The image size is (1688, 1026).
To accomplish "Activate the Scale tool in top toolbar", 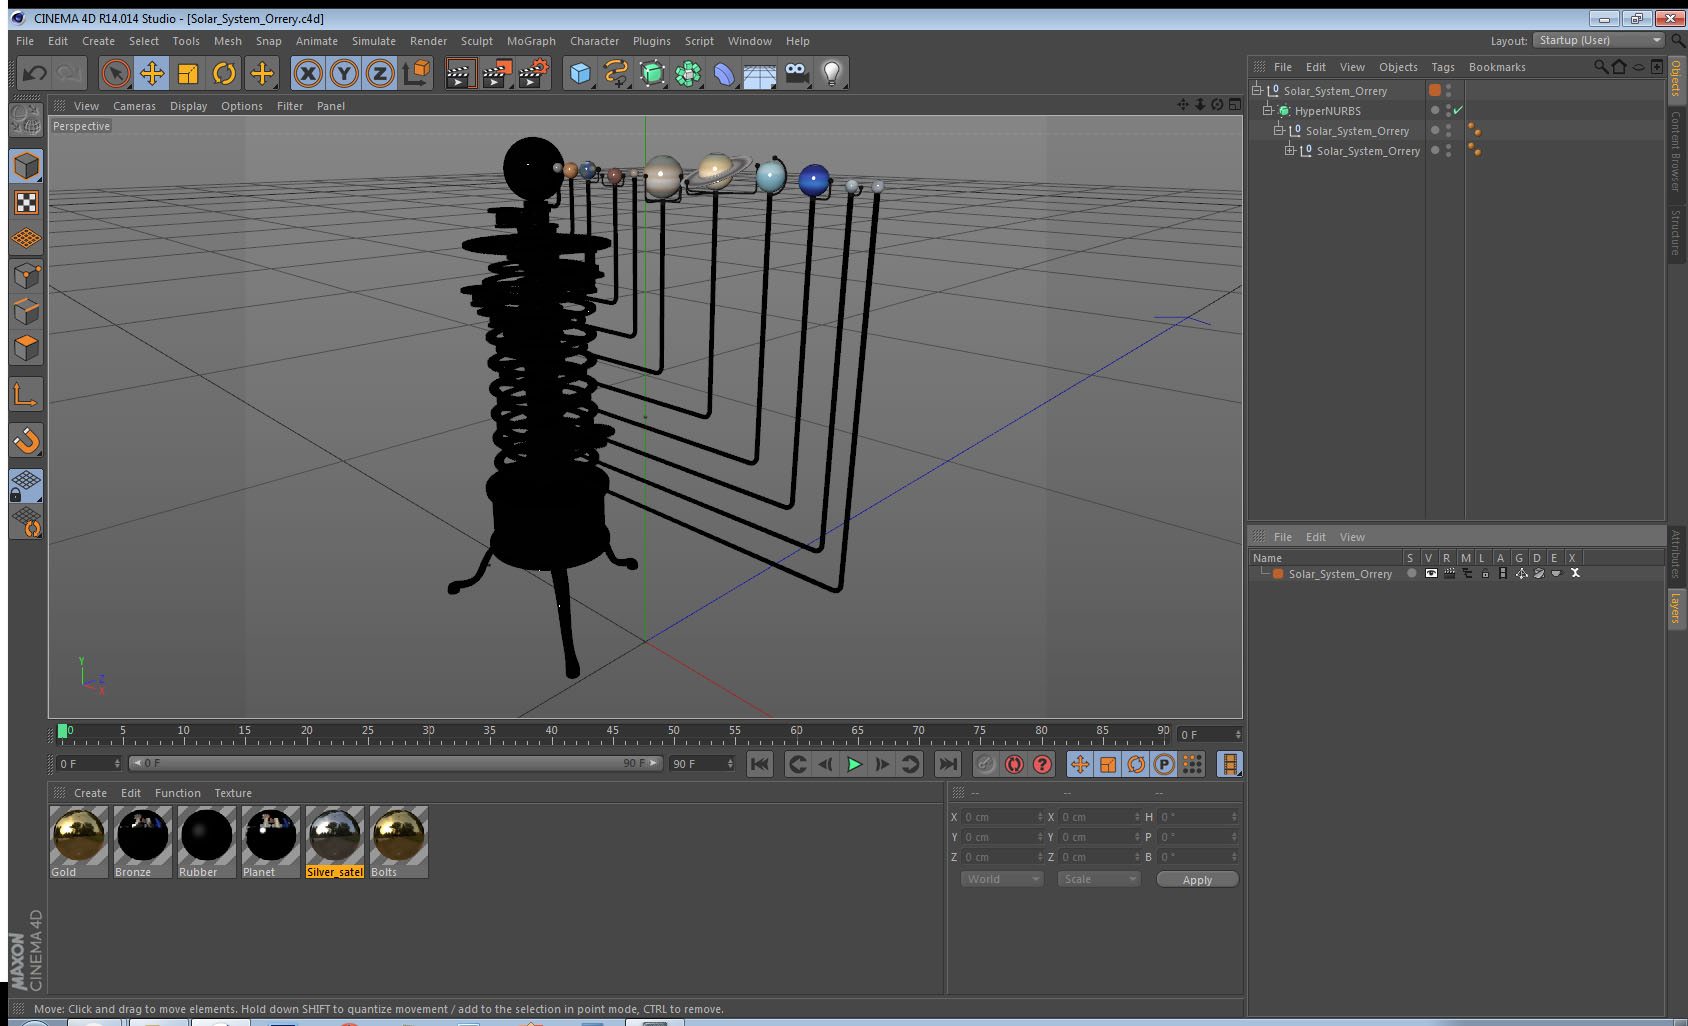I will (188, 73).
